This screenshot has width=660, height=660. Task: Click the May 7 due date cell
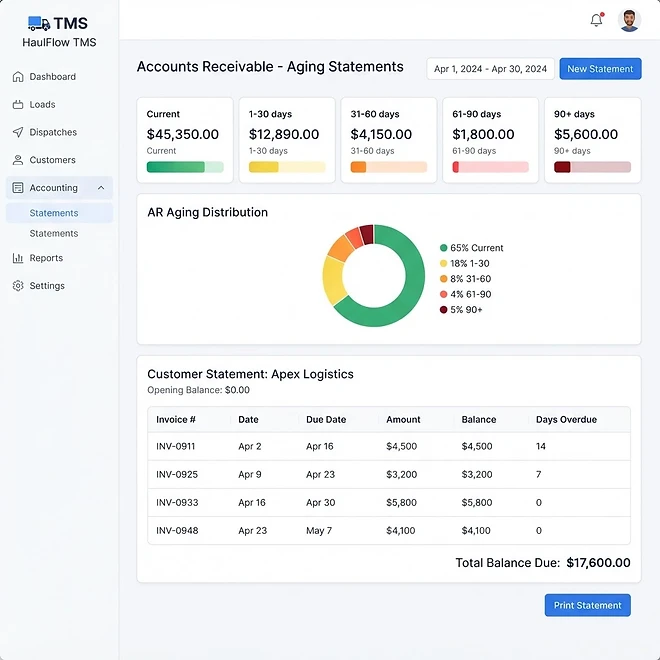(319, 531)
